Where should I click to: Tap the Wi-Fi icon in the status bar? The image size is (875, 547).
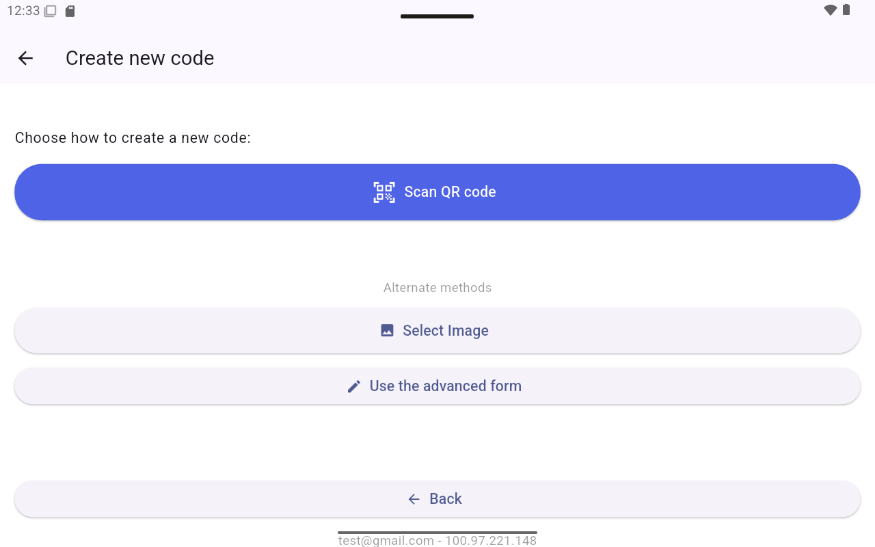(x=830, y=10)
